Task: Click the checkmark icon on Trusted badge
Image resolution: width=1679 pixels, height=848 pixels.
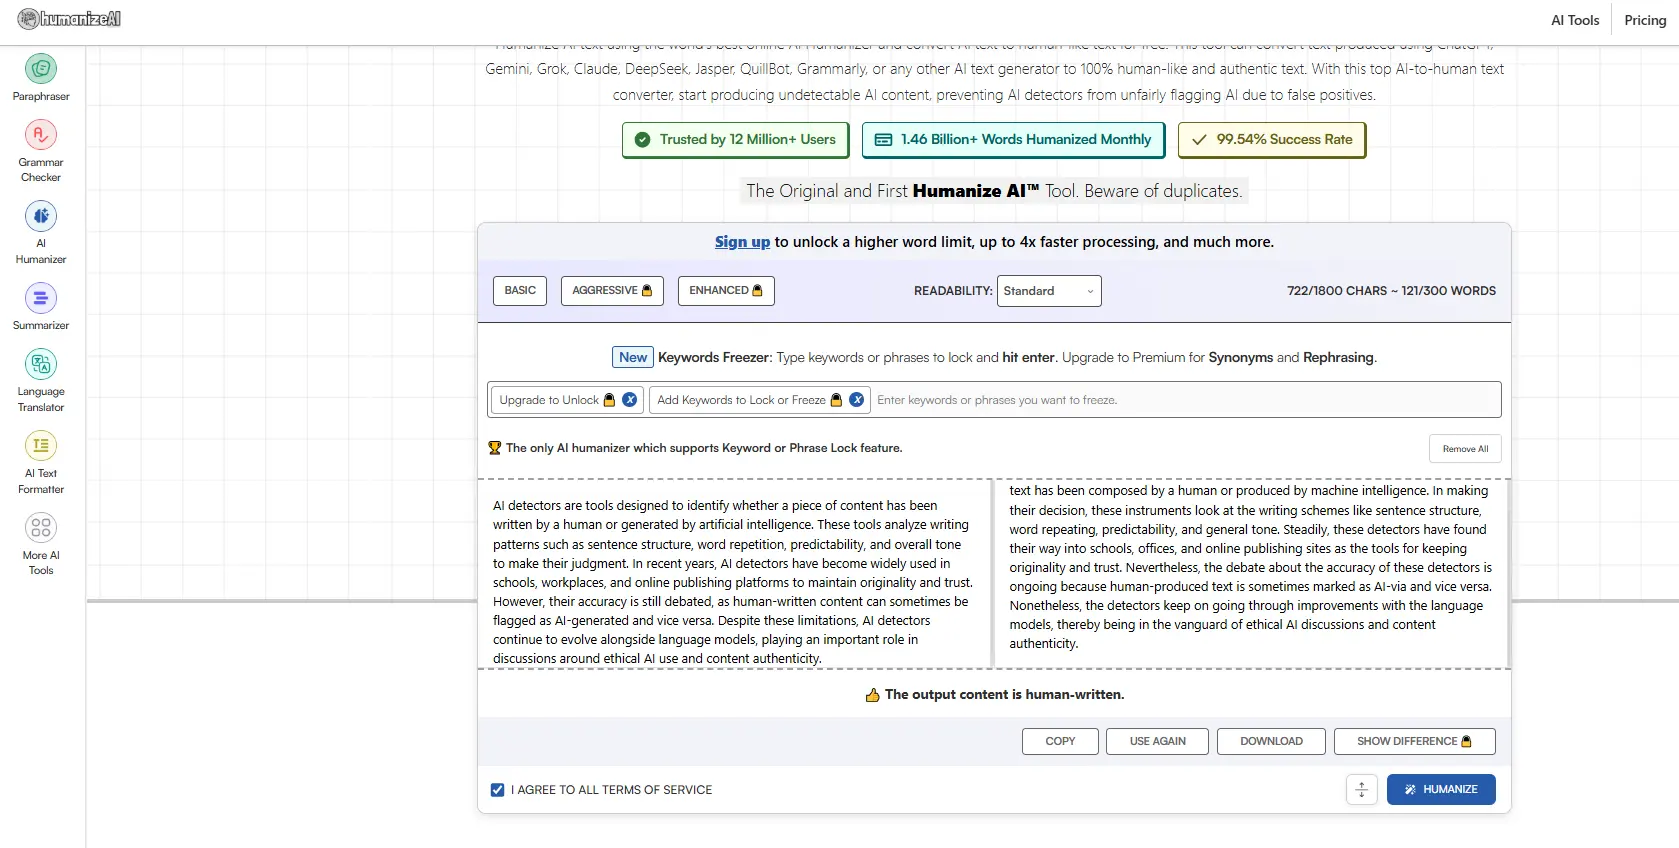Action: click(642, 140)
